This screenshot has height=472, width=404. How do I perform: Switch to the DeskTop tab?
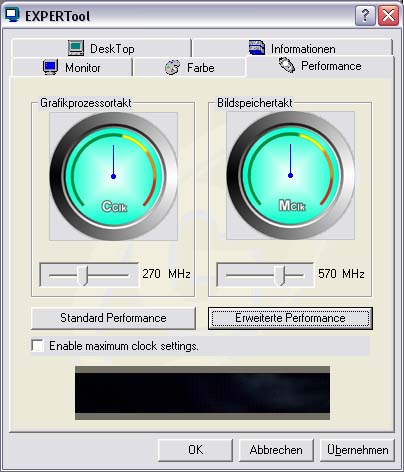tap(101, 48)
